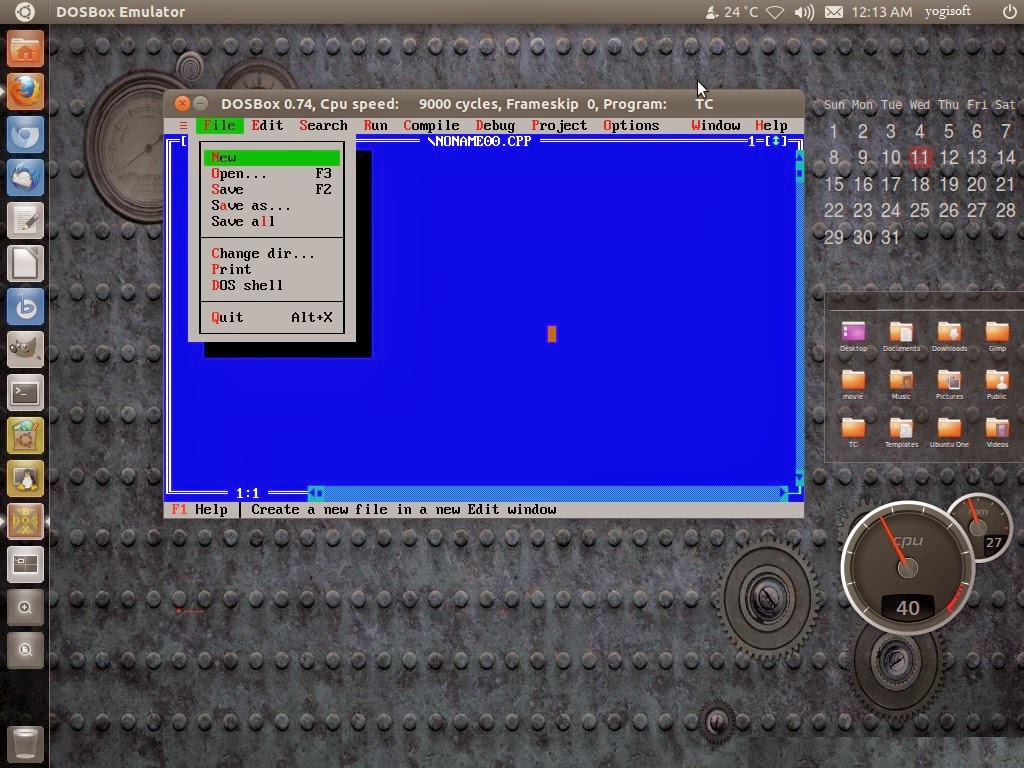Open the Pictures folder icon
Viewport: 1024px width, 768px height.
[949, 381]
